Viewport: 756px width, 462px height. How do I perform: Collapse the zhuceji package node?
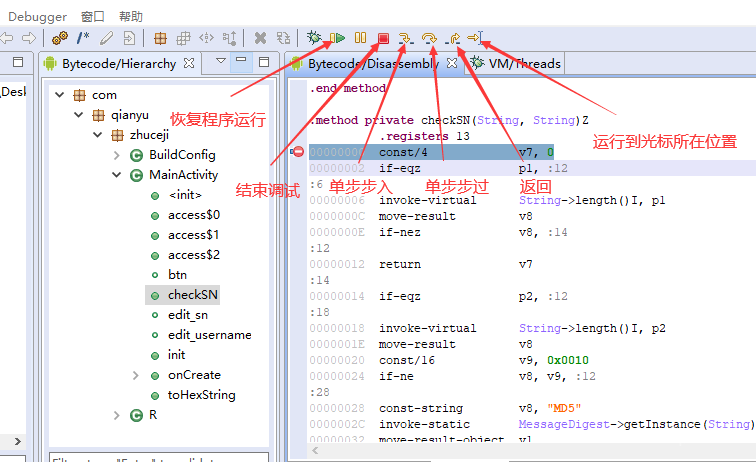[97, 135]
